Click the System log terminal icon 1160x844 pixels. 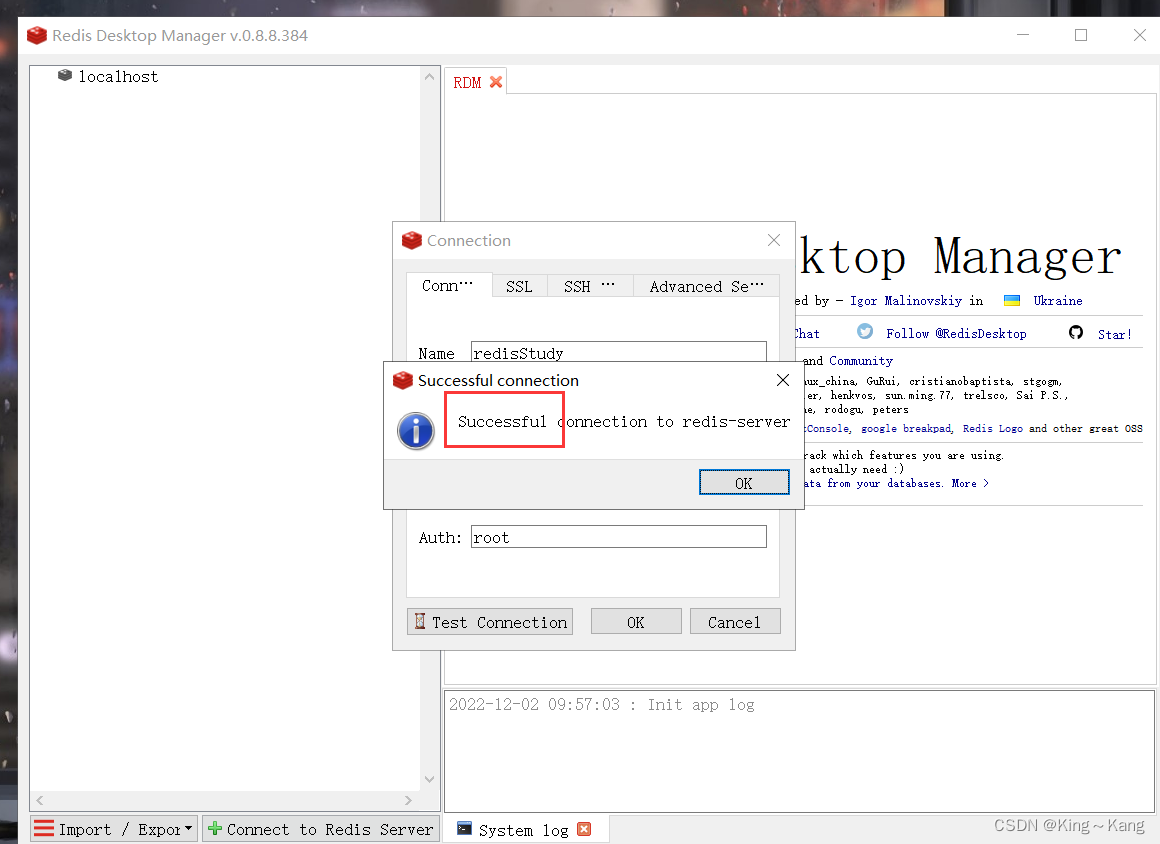(464, 828)
